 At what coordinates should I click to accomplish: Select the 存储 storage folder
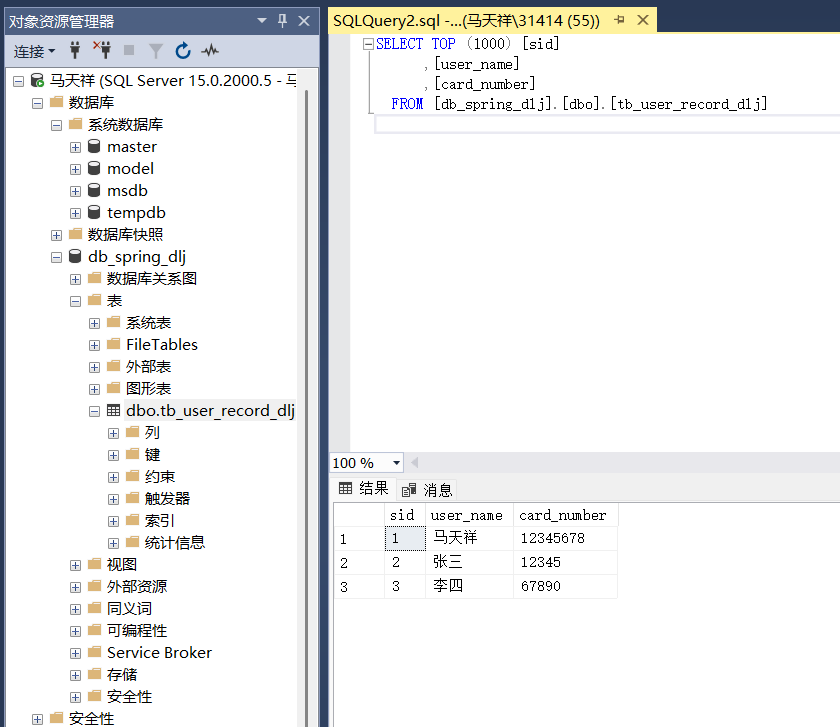coord(122,674)
